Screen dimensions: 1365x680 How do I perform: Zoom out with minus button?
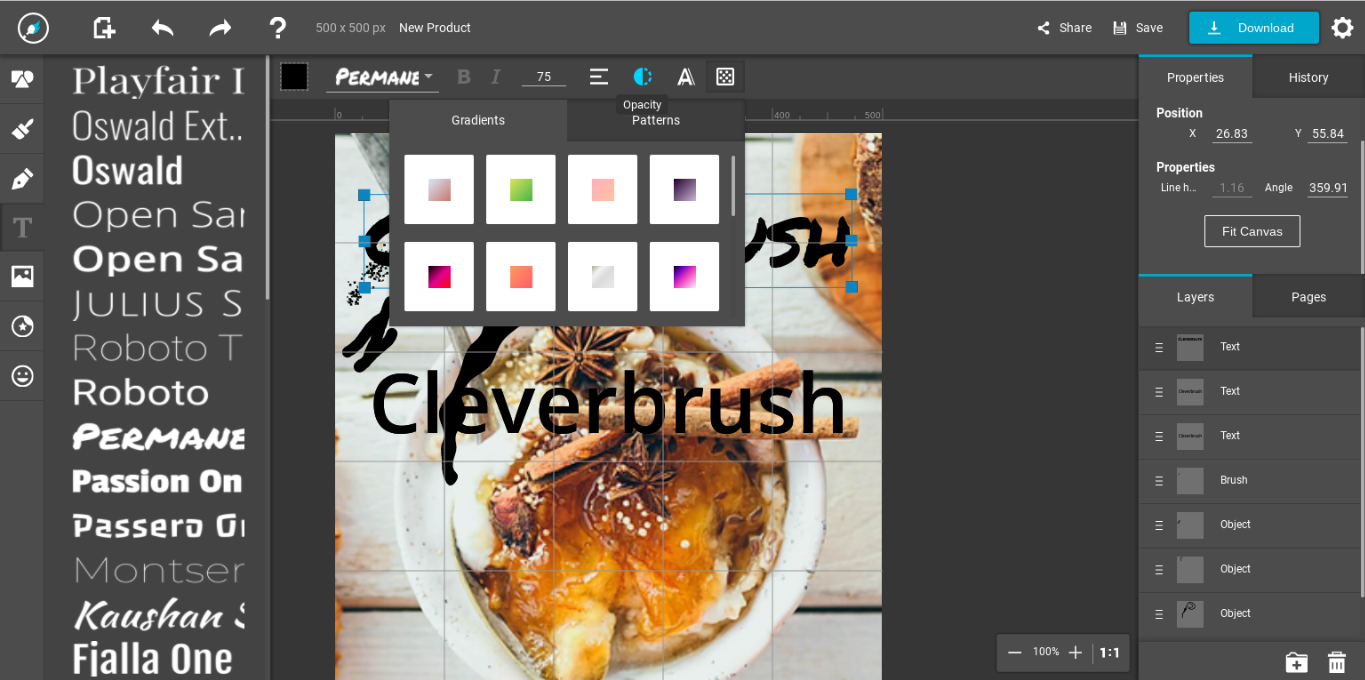[1015, 652]
